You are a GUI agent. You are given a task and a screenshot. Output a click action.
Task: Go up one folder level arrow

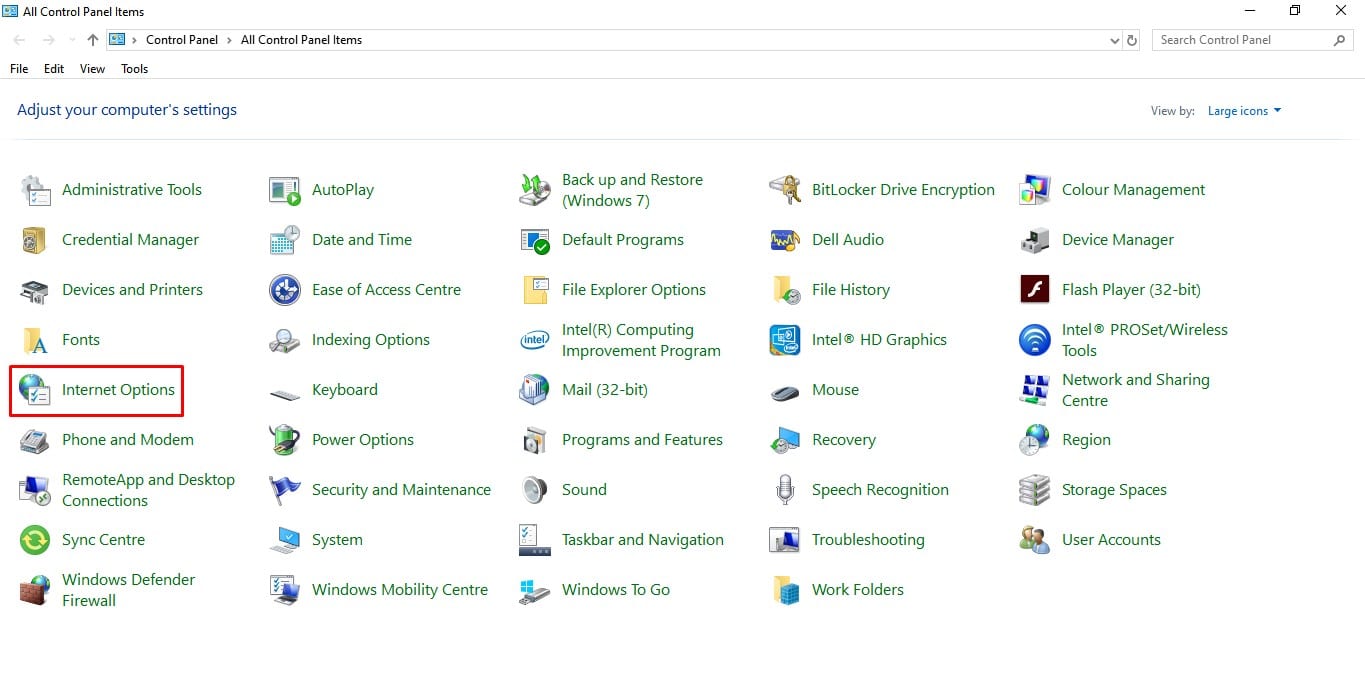[x=93, y=40]
